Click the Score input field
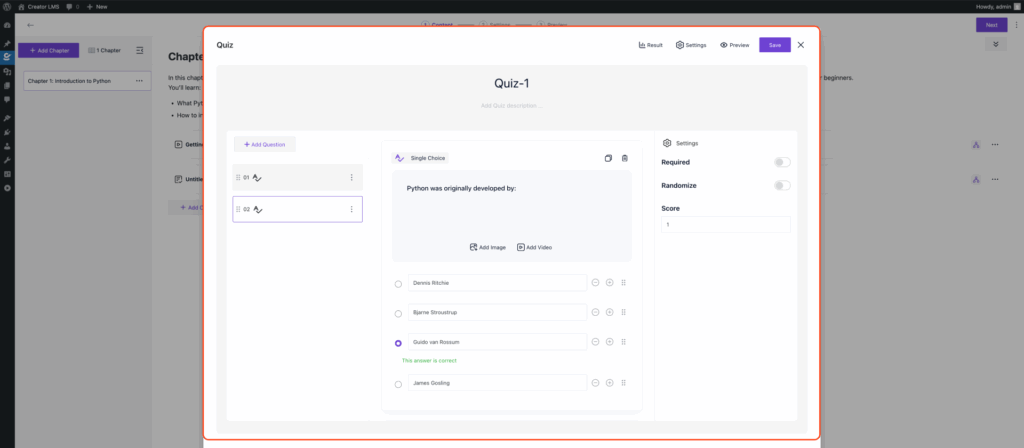The image size is (1024, 448). [x=725, y=225]
